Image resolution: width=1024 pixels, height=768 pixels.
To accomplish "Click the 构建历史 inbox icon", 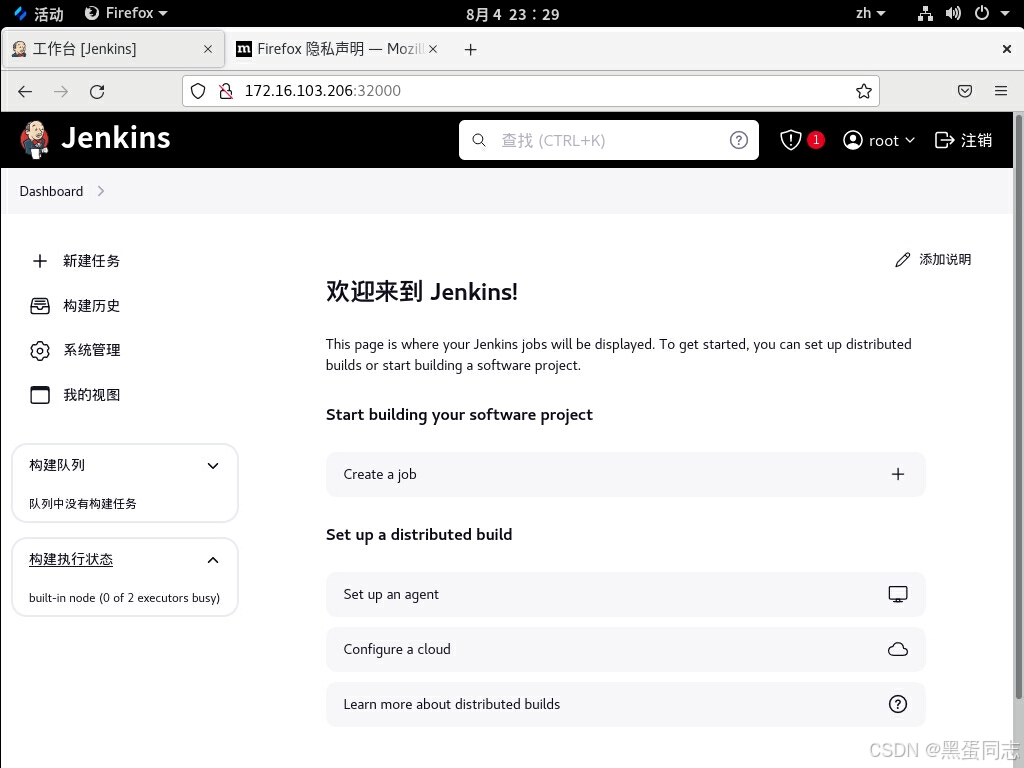I will tap(40, 306).
